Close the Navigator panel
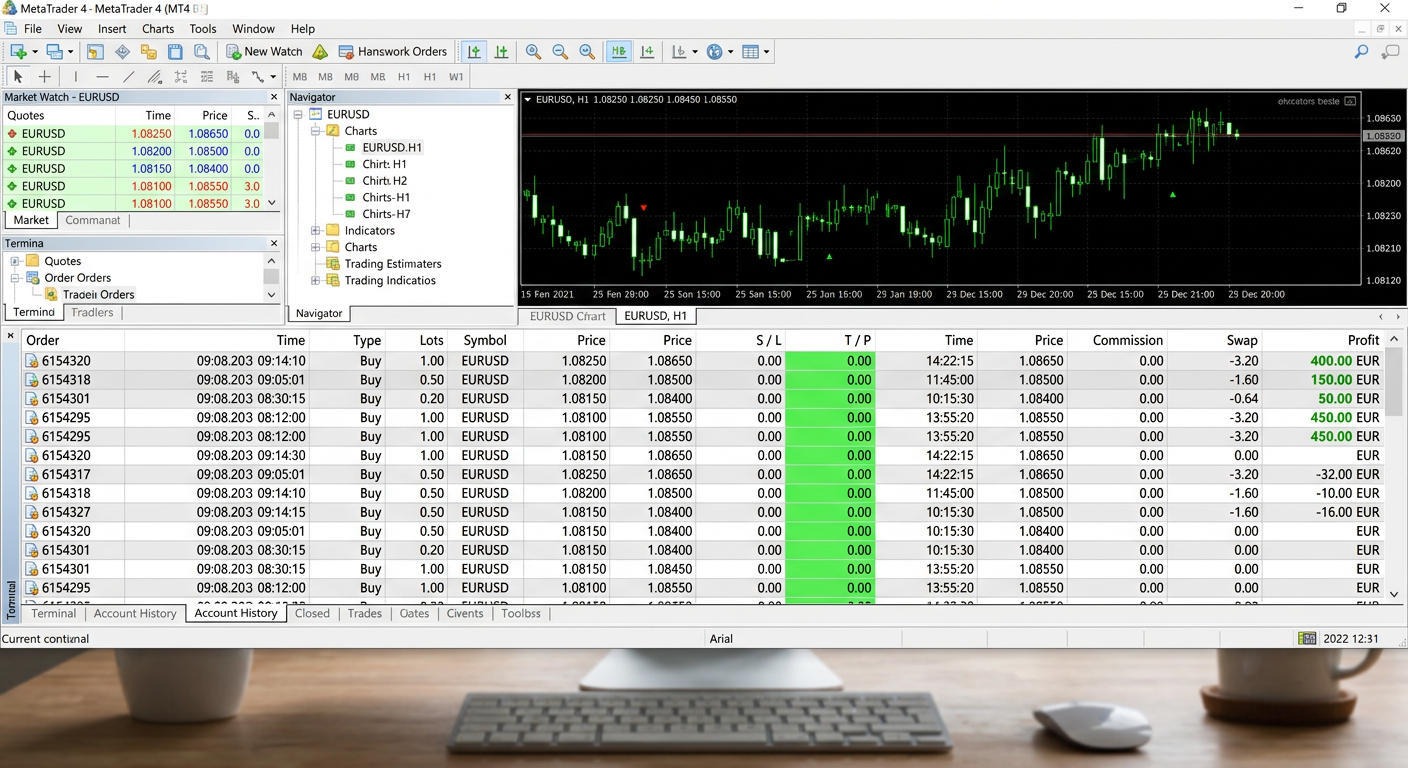1408x768 pixels. 507,97
